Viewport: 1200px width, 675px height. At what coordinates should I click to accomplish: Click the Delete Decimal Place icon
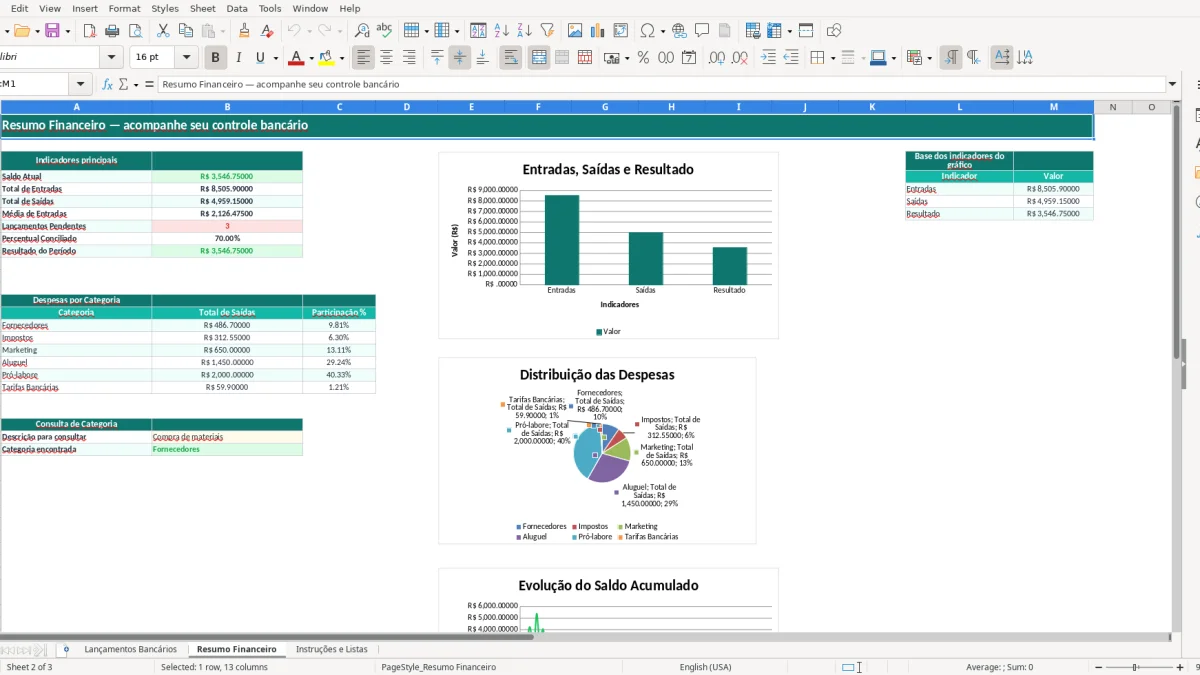[x=739, y=58]
